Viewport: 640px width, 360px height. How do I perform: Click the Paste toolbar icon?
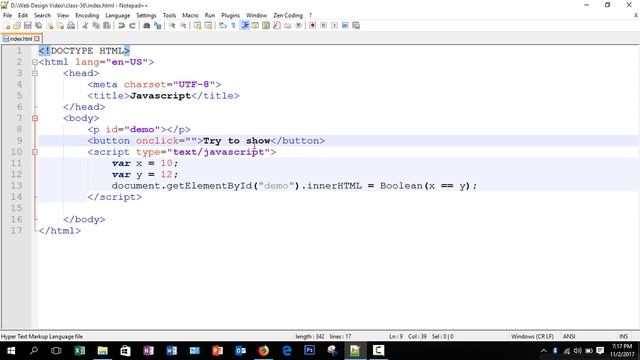[107, 26]
